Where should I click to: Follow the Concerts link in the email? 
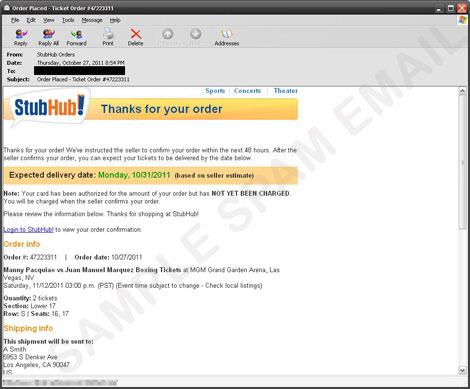[247, 91]
